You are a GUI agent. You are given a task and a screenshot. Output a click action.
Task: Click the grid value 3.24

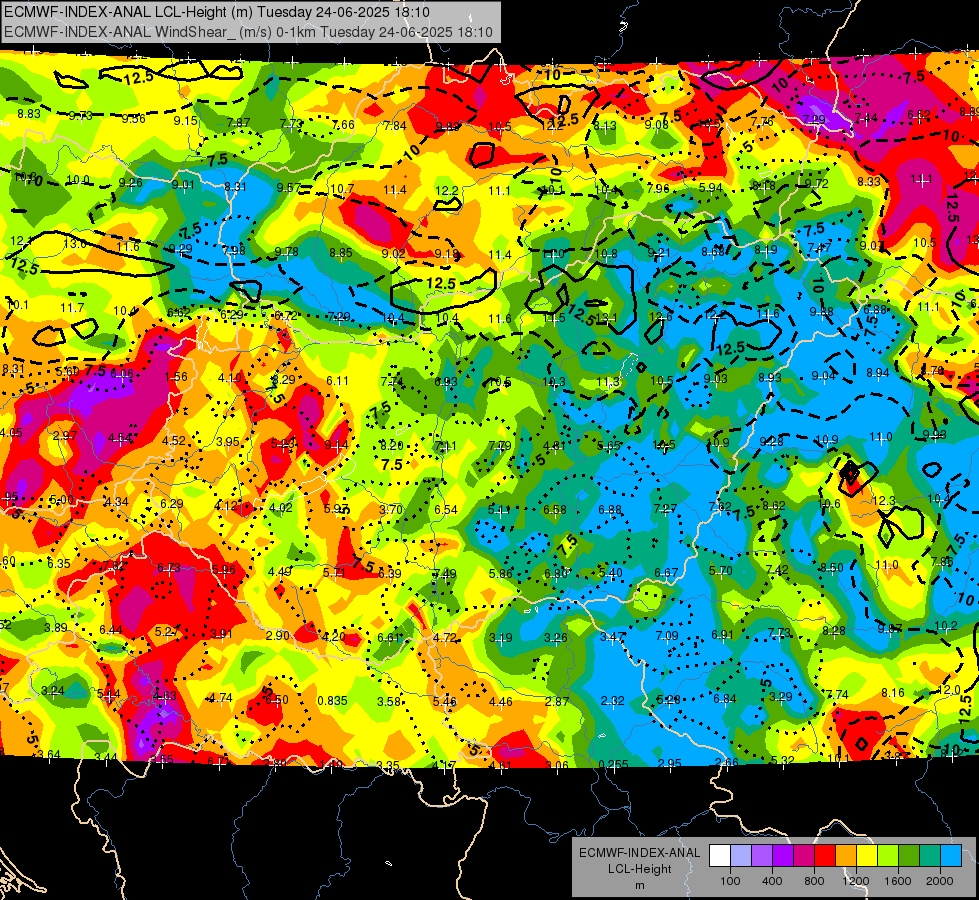click(x=52, y=691)
